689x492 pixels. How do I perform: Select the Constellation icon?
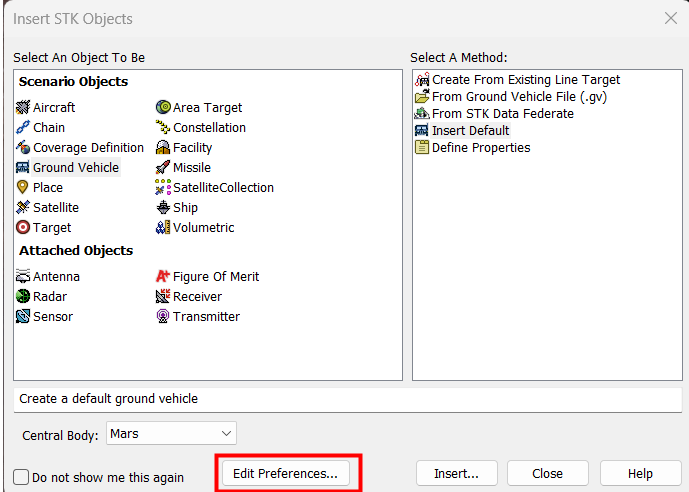(x=163, y=127)
